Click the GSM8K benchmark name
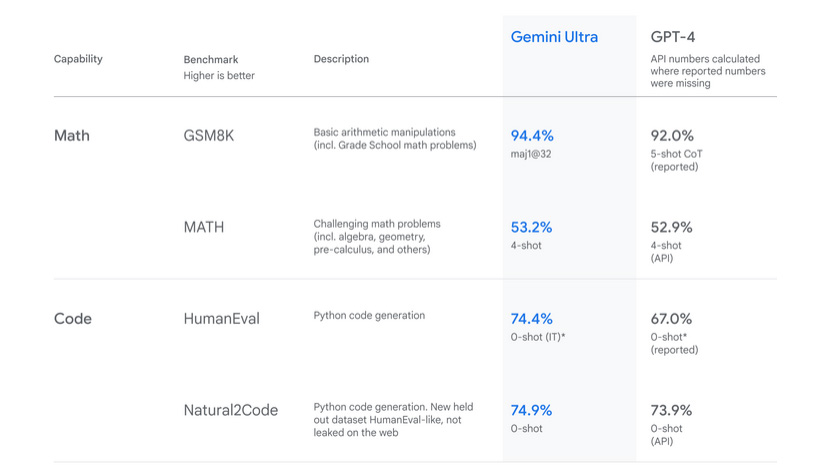Viewport: 831px width, 467px height. point(209,135)
